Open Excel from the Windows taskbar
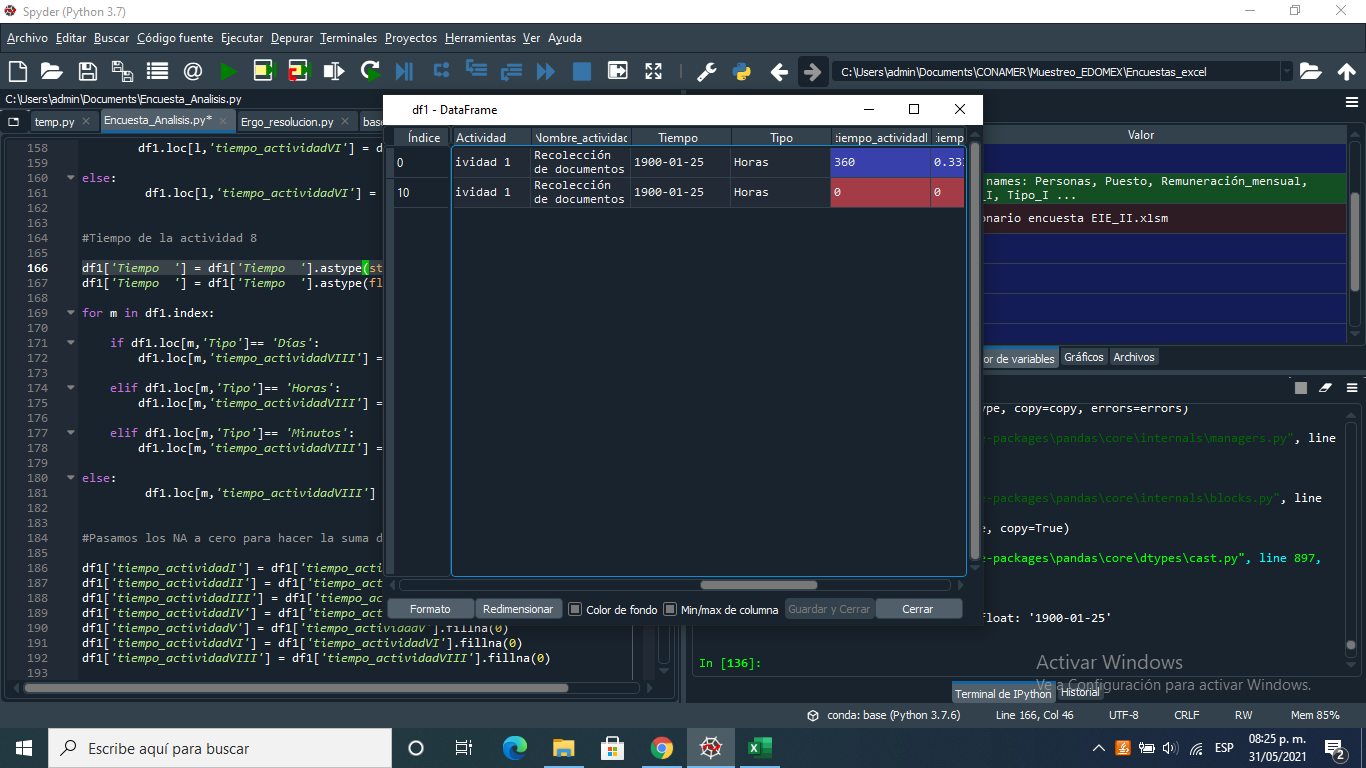The height and width of the screenshot is (768, 1366). point(760,748)
